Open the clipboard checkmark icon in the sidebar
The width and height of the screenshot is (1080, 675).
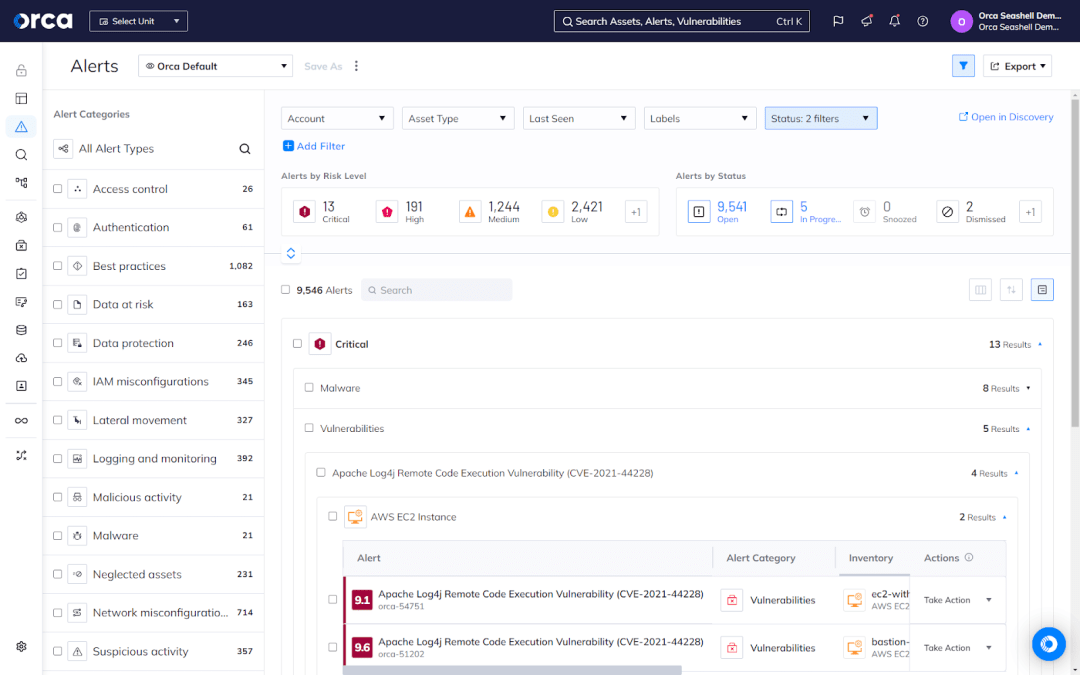click(x=21, y=273)
